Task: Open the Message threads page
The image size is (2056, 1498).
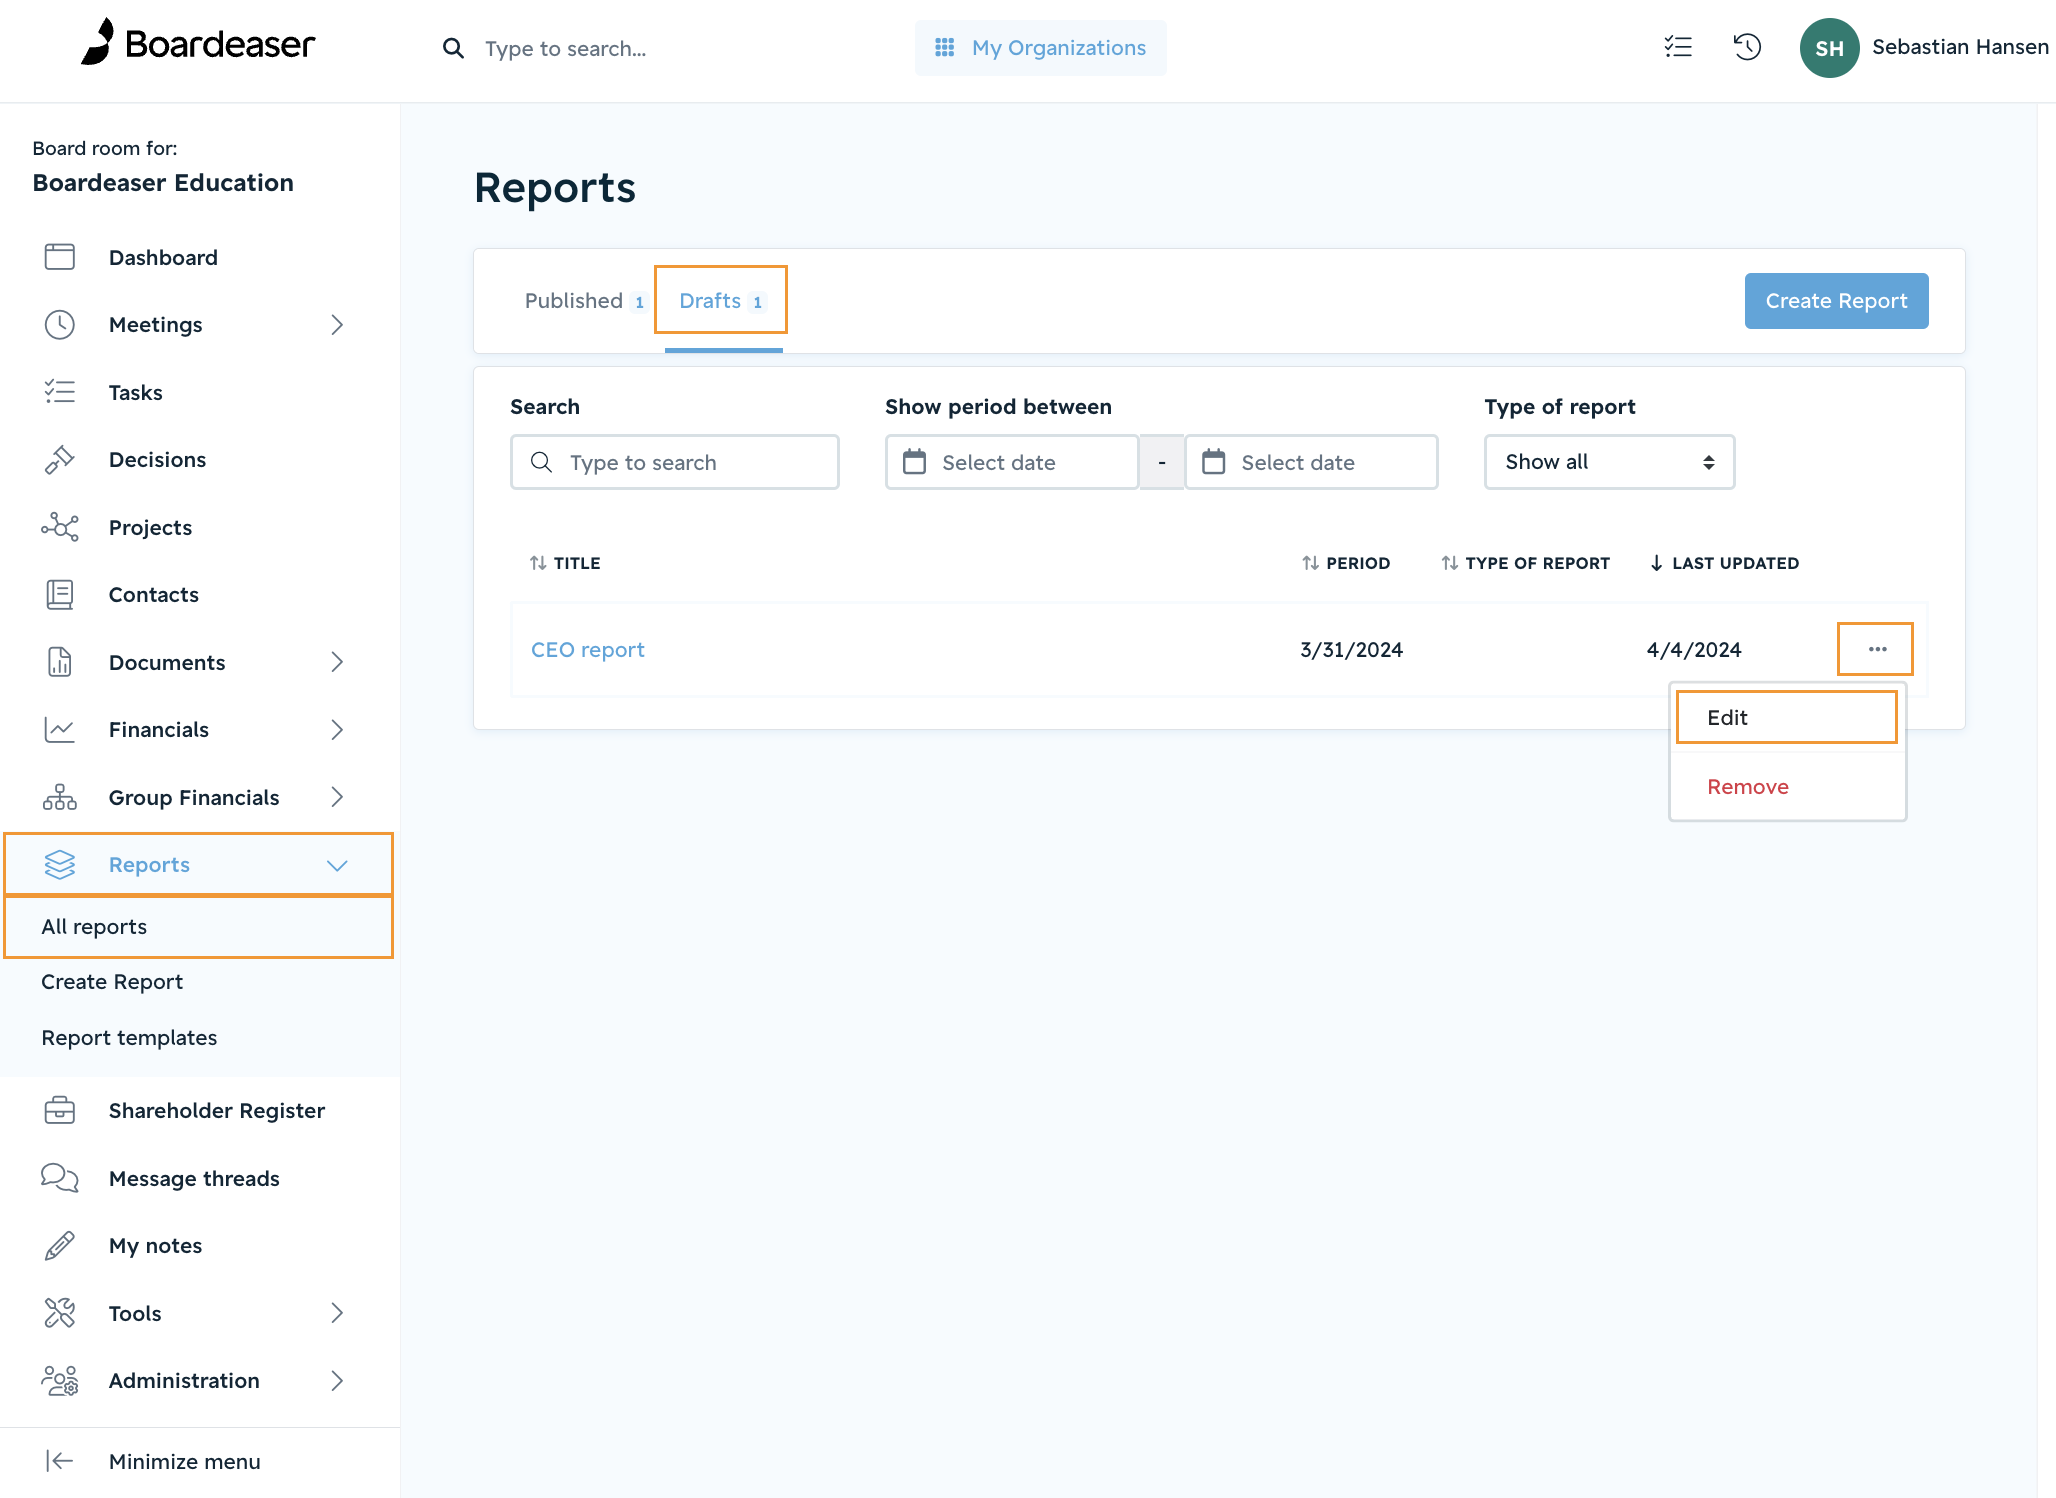Action: [x=194, y=1178]
